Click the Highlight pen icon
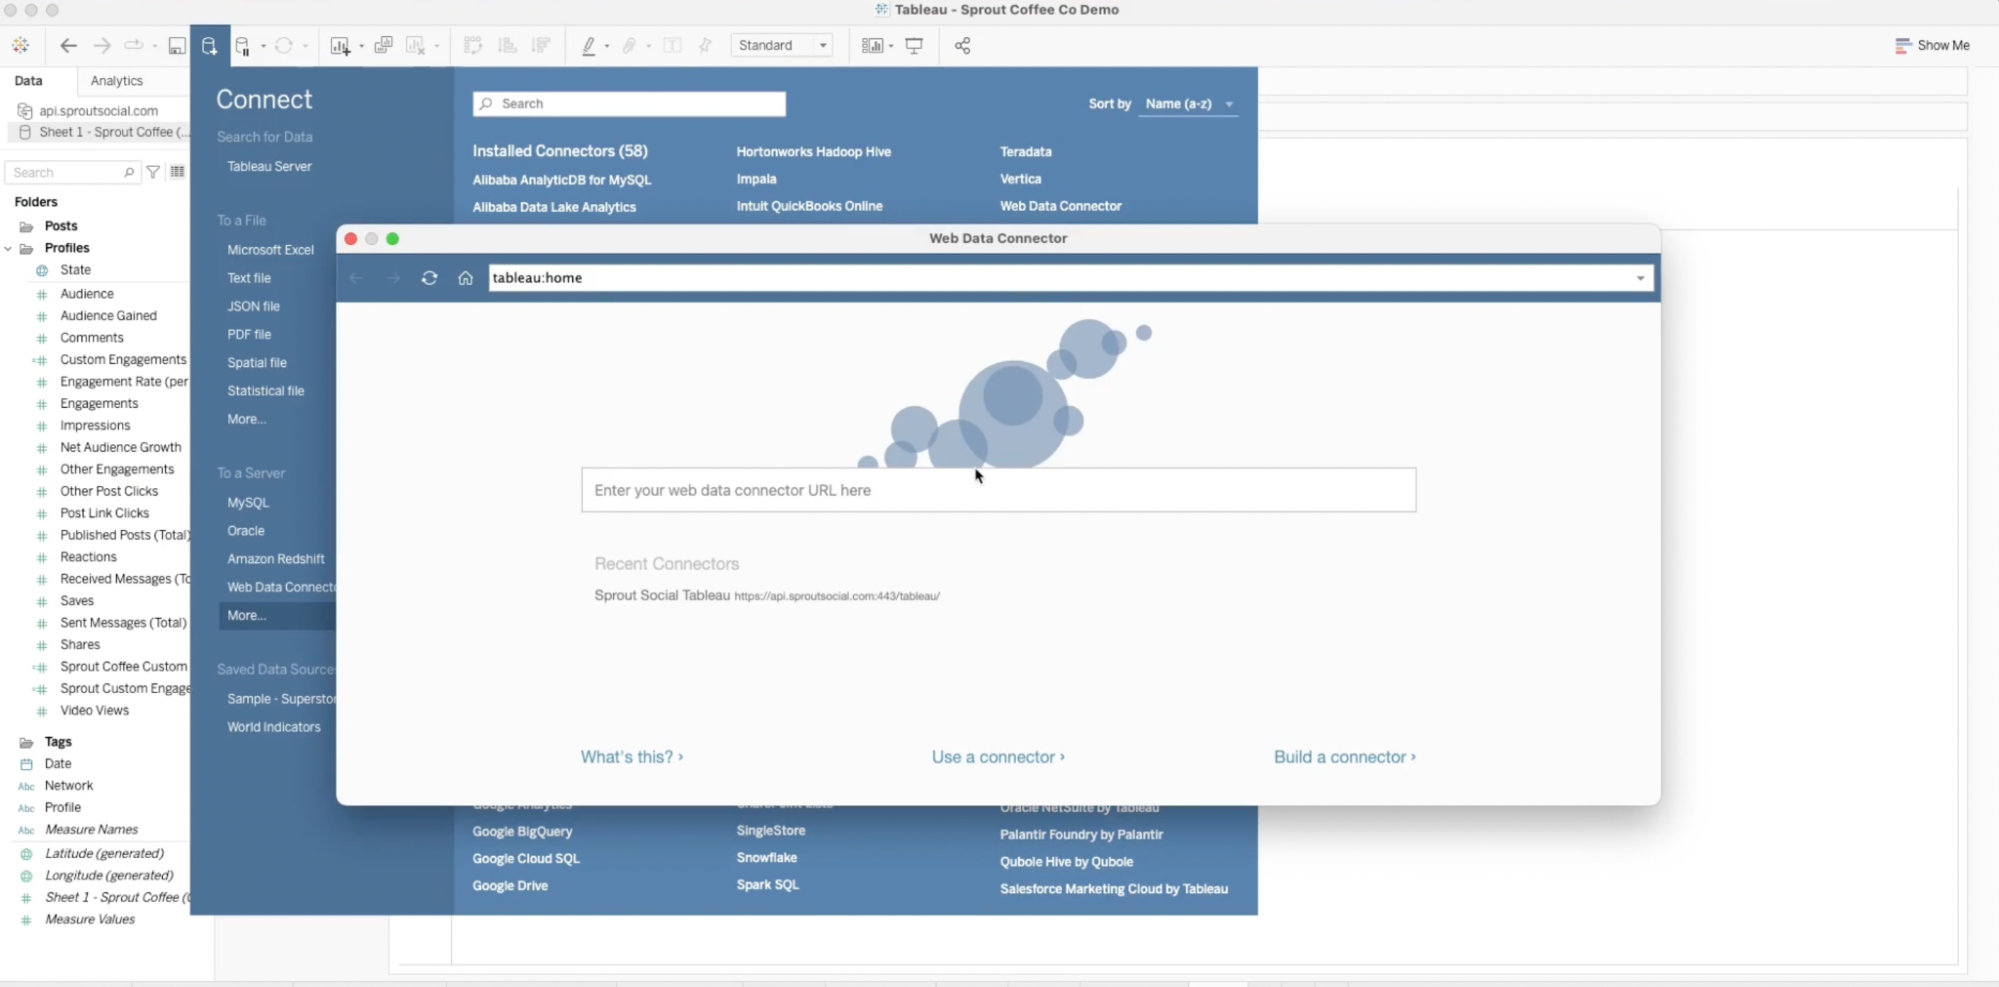Image resolution: width=1999 pixels, height=987 pixels. 589,46
